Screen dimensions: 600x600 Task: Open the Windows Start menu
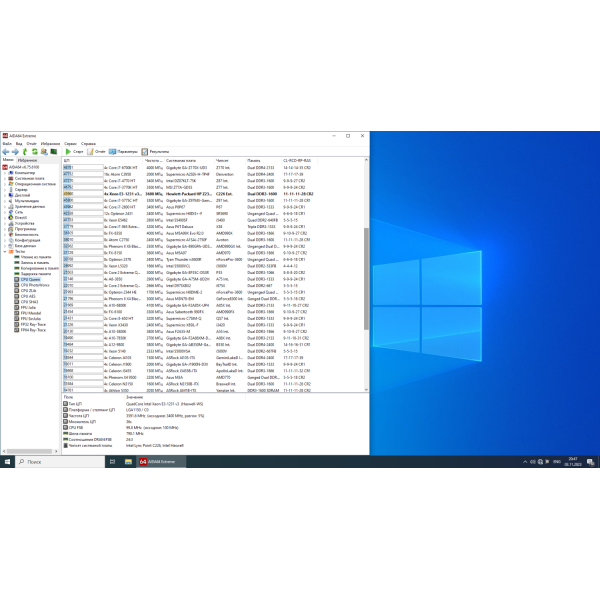7,462
